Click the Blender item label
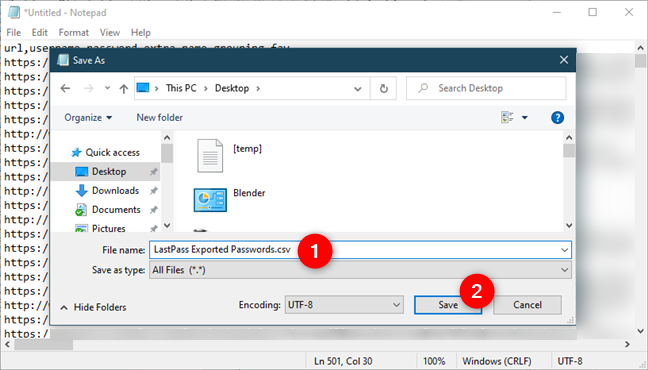 (249, 193)
